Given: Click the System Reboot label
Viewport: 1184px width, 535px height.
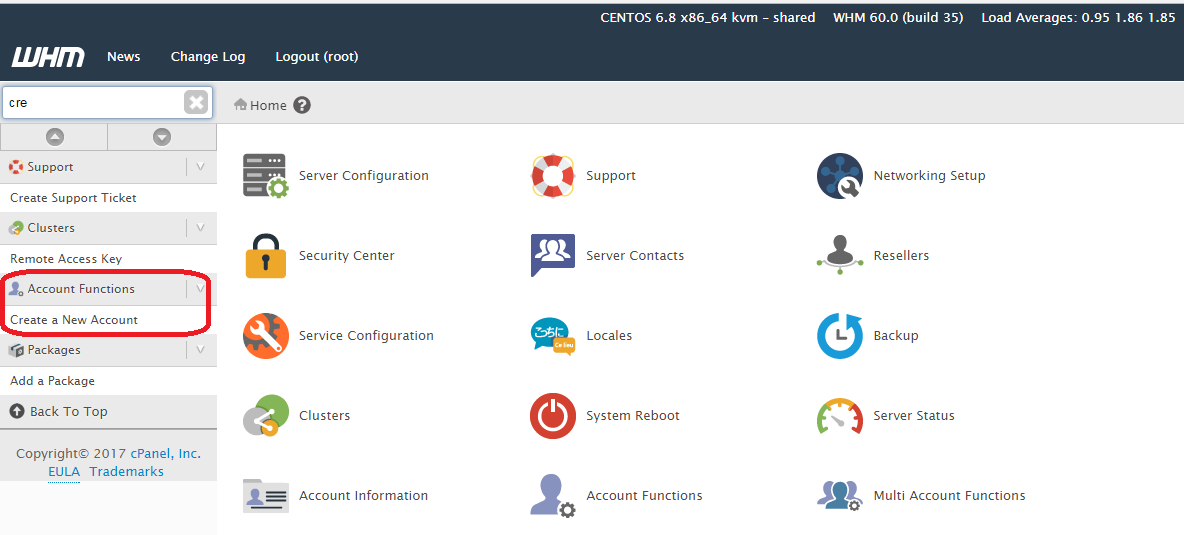Looking at the screenshot, I should pos(633,416).
